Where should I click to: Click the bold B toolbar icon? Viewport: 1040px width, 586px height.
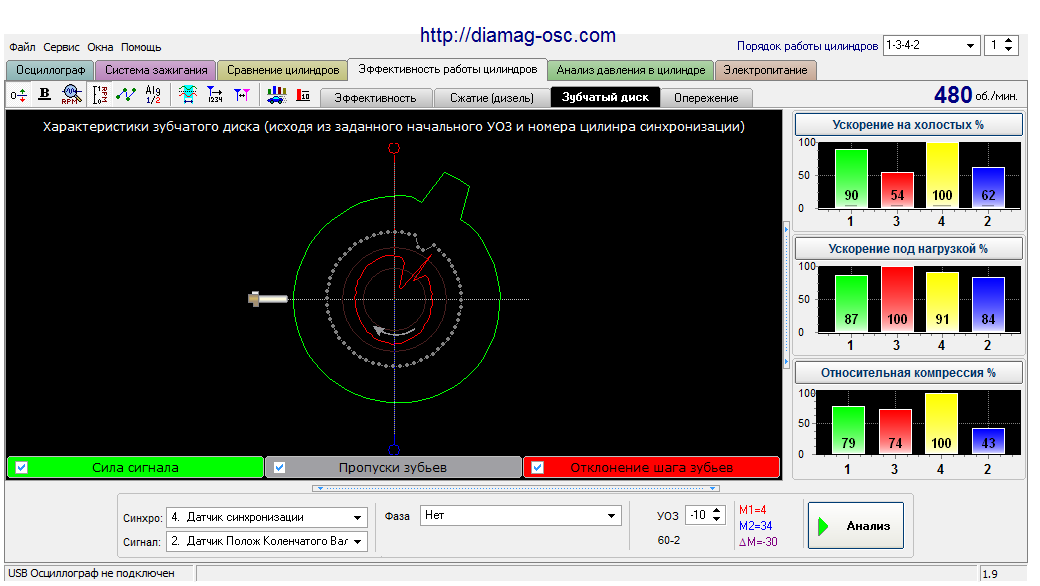click(x=44, y=94)
